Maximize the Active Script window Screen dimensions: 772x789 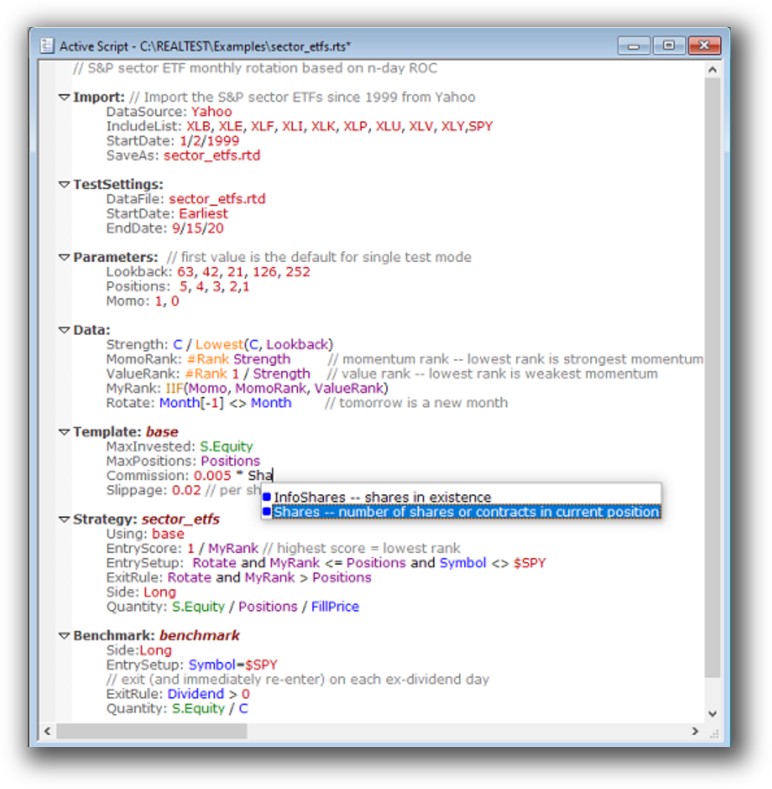(x=668, y=46)
